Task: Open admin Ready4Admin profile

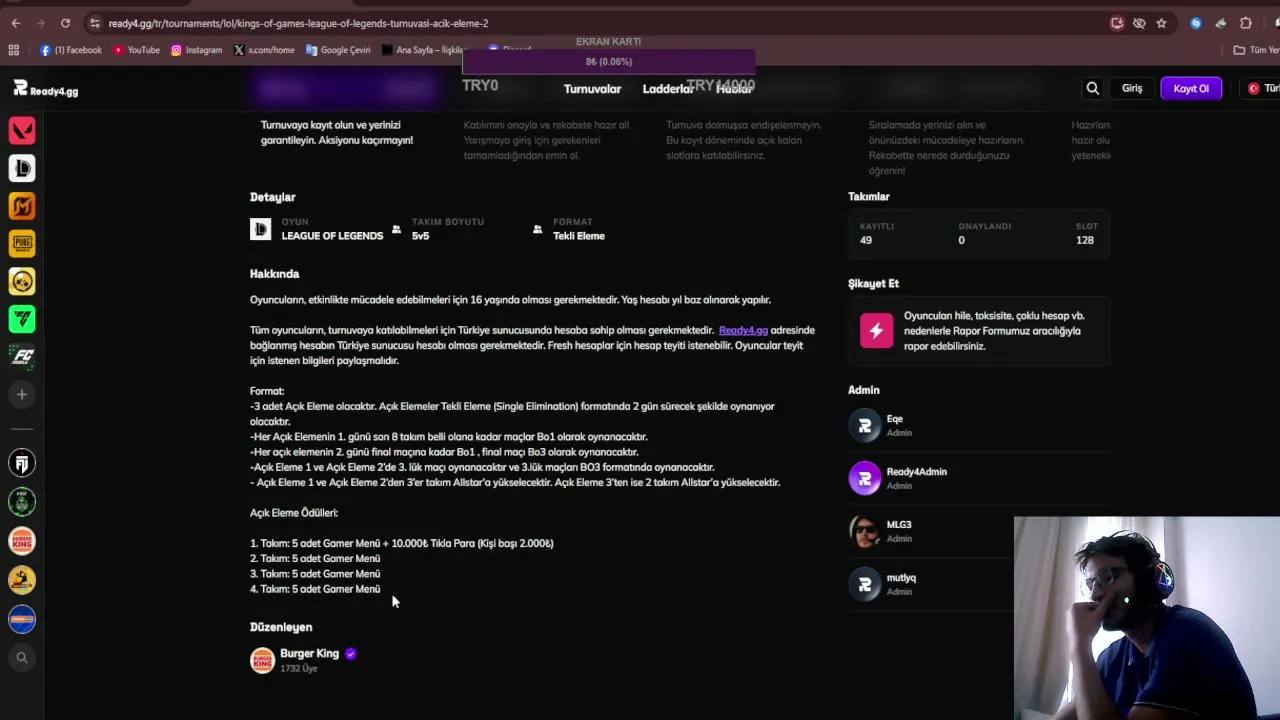Action: [916, 472]
